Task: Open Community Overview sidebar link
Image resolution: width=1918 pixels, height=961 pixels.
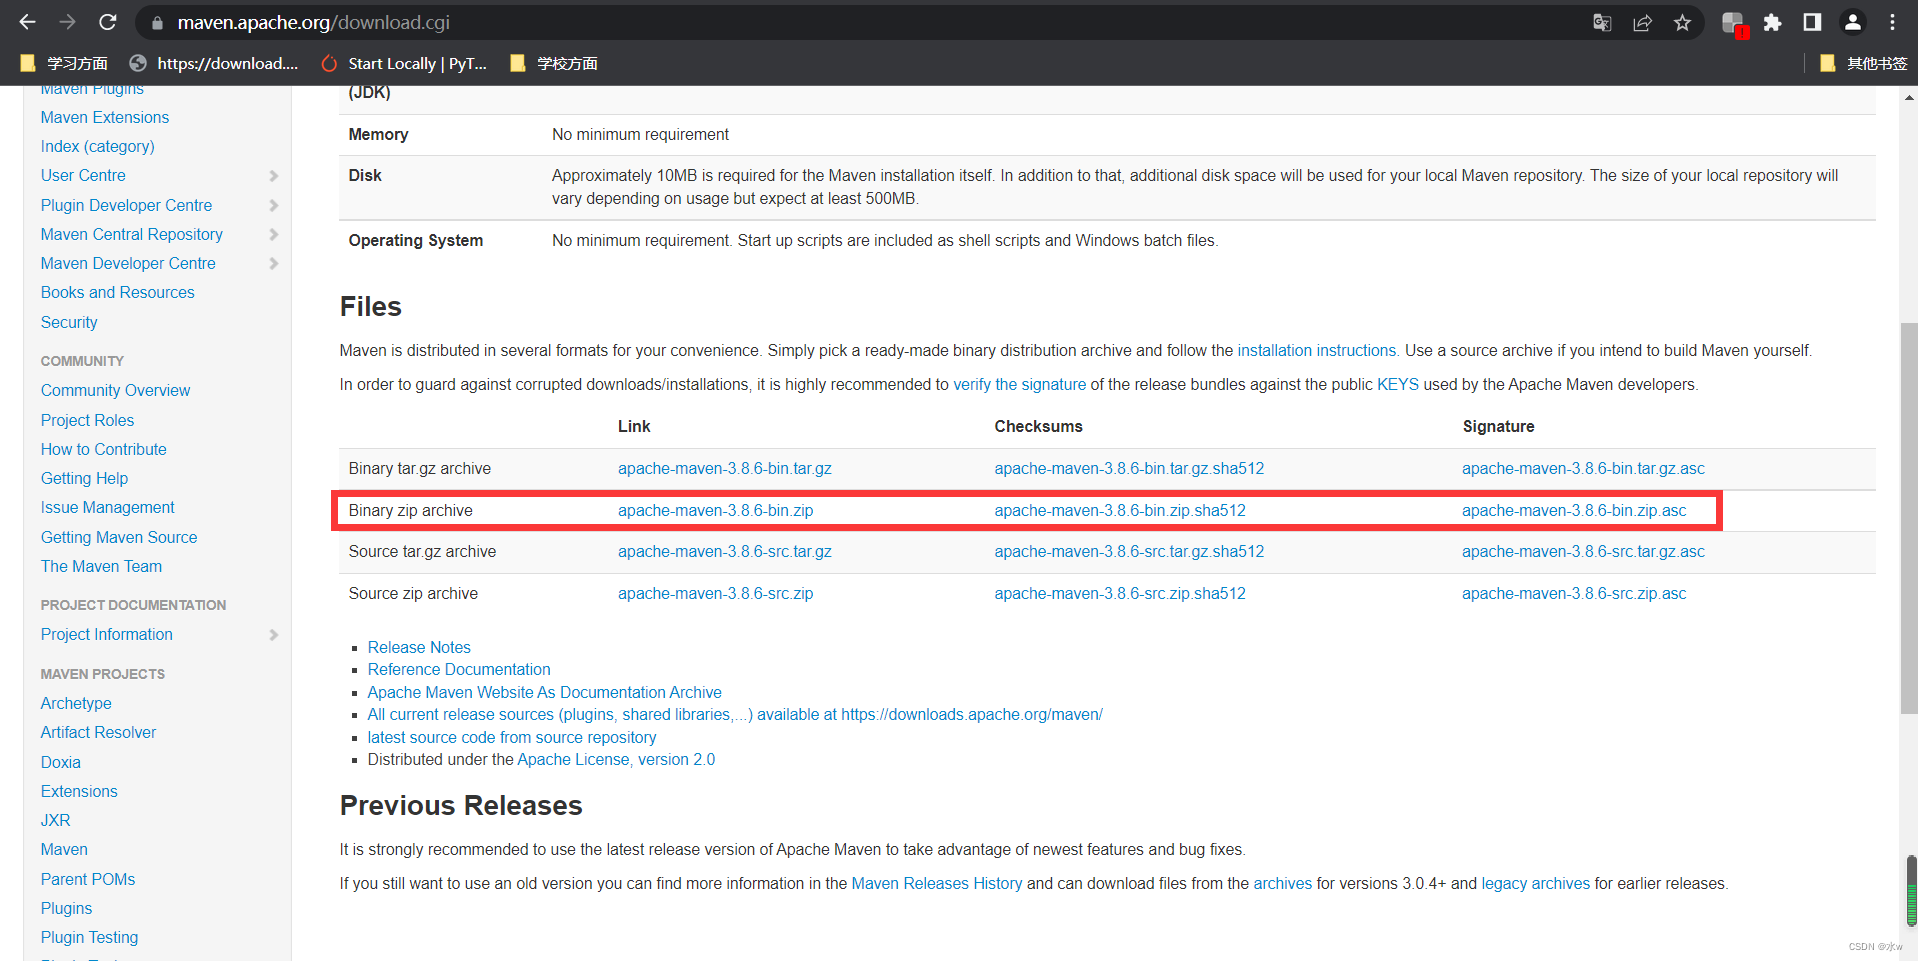Action: point(115,390)
